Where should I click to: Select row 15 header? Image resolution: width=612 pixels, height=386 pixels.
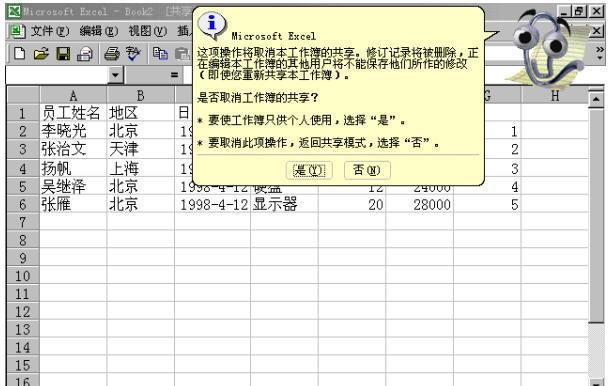(23, 365)
